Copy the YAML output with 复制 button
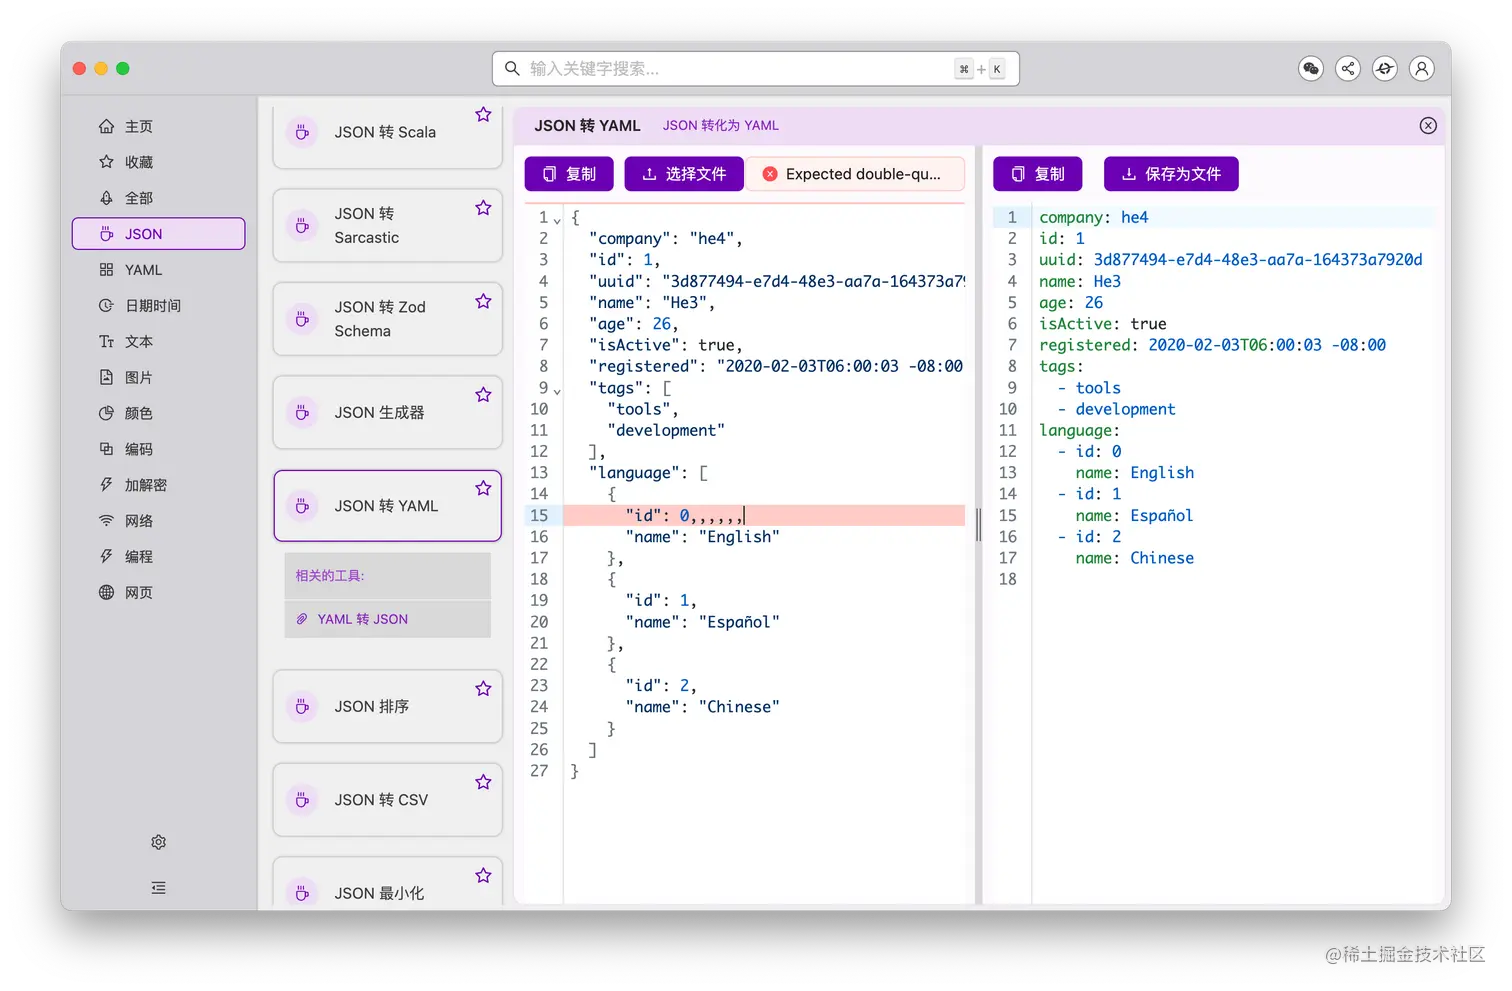 pos(1037,174)
